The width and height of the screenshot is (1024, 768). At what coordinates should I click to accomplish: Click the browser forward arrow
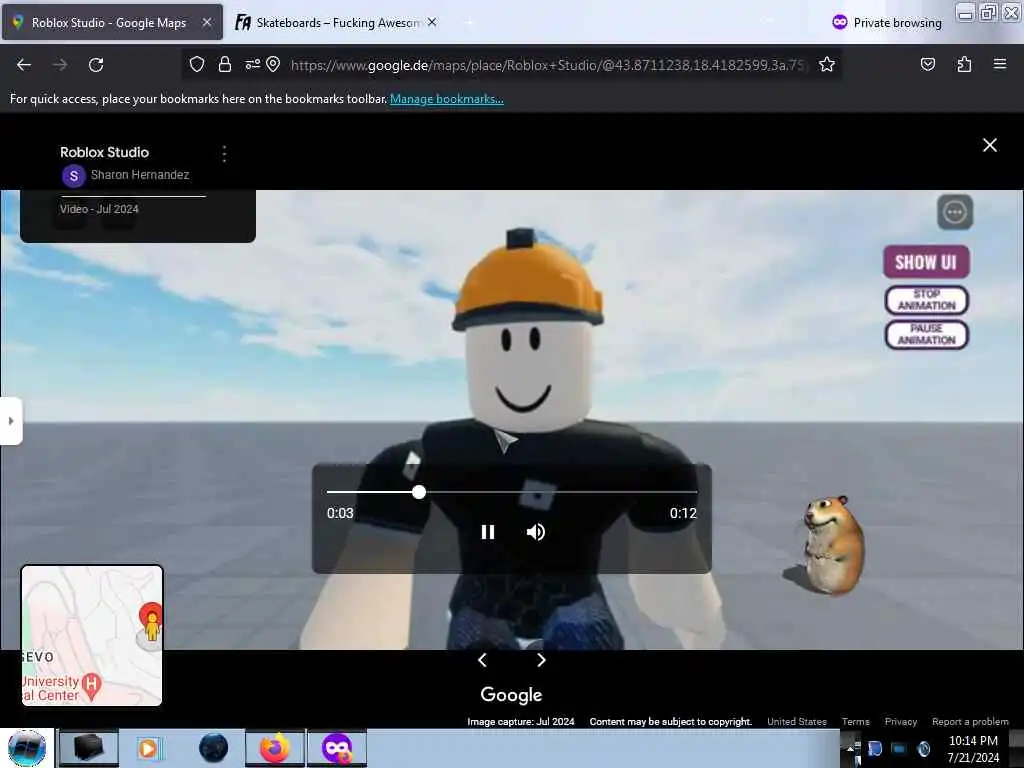pos(60,65)
